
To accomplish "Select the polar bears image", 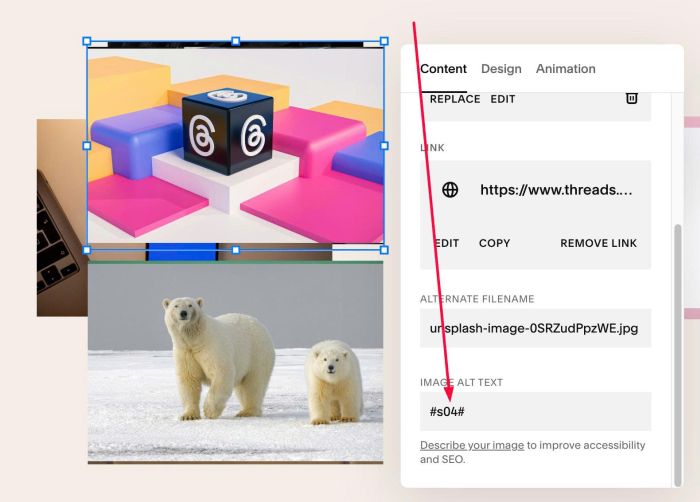I will coord(235,362).
